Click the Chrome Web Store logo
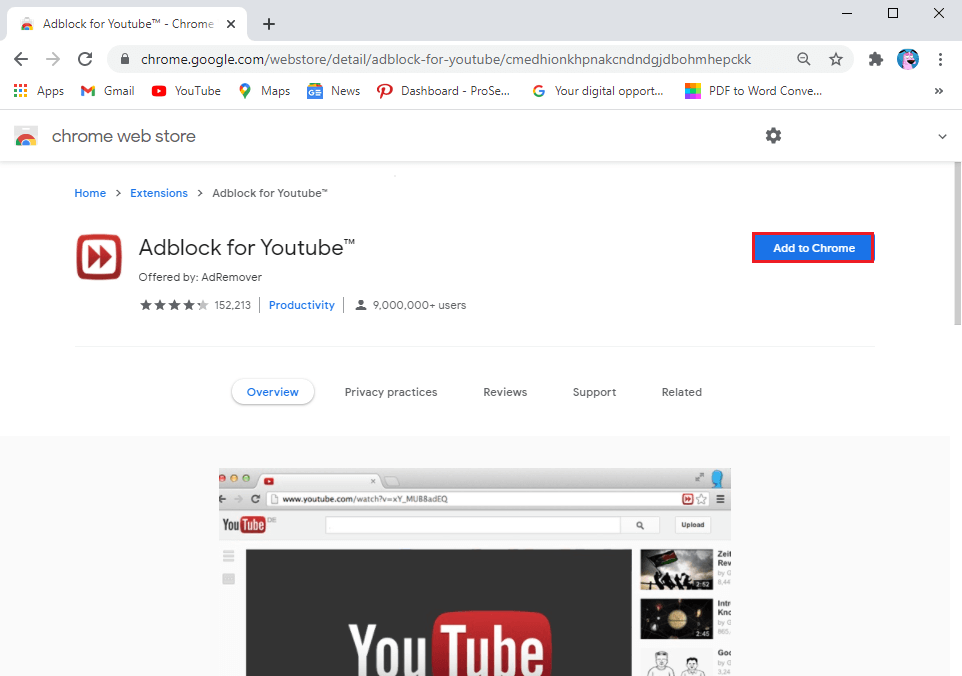The height and width of the screenshot is (676, 962). tap(26, 136)
